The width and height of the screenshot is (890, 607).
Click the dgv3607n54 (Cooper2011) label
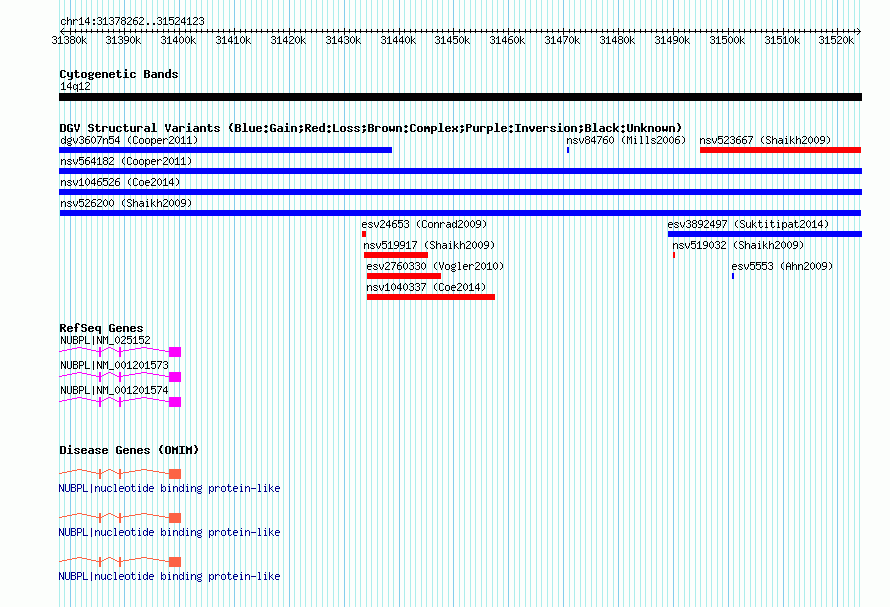point(129,140)
